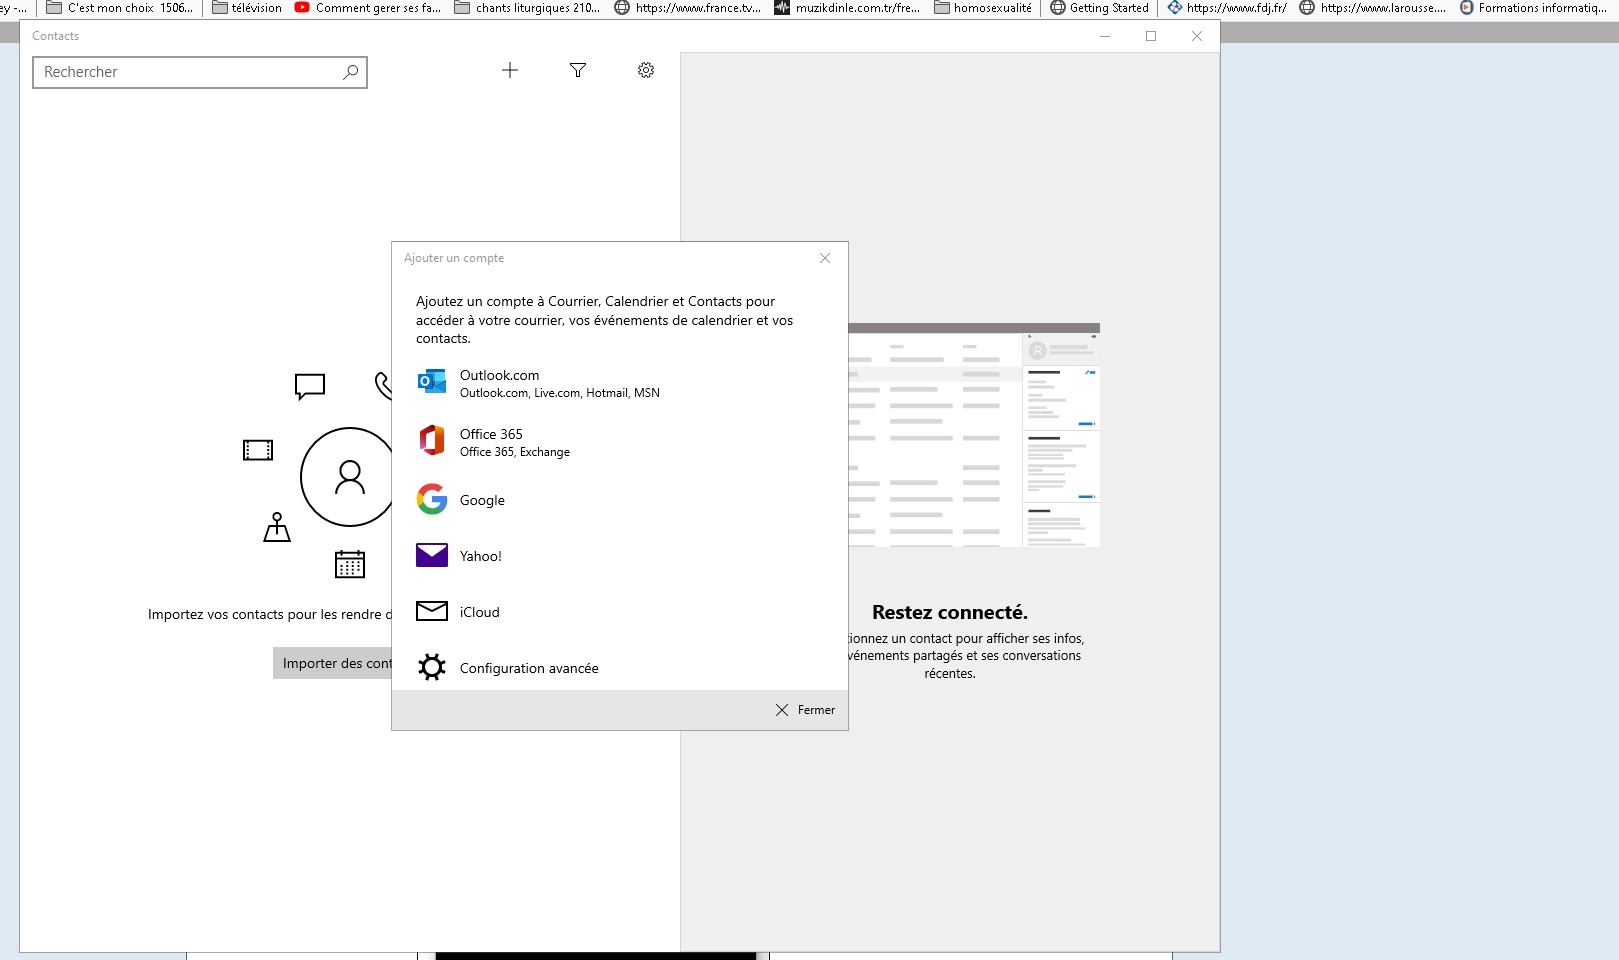Click the map pin illustration icon
The image size is (1619, 960).
277,527
